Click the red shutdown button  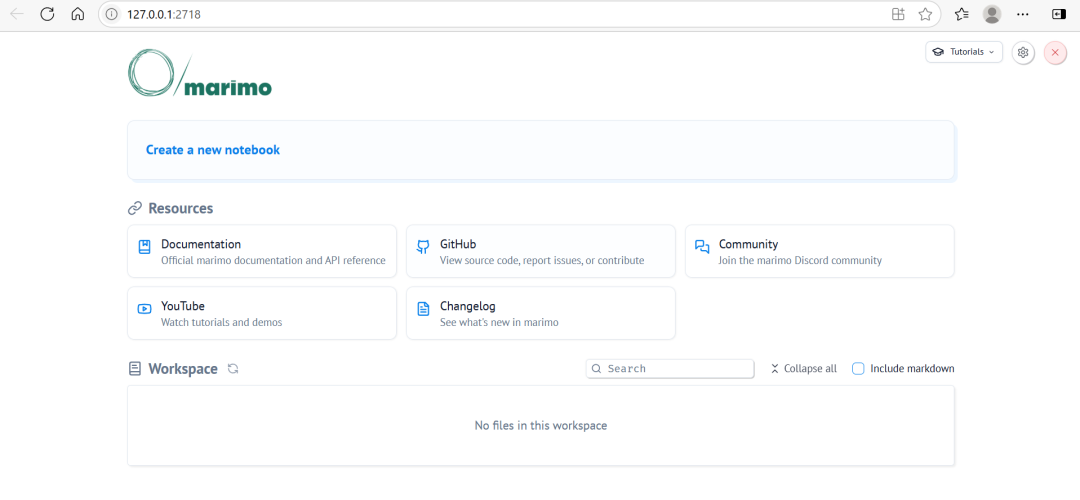click(1055, 52)
